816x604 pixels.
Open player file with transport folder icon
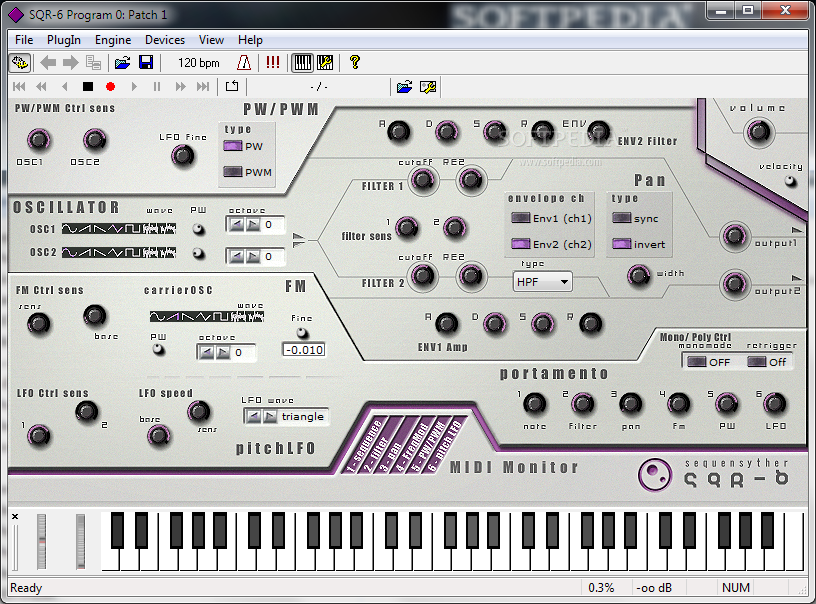click(x=404, y=87)
